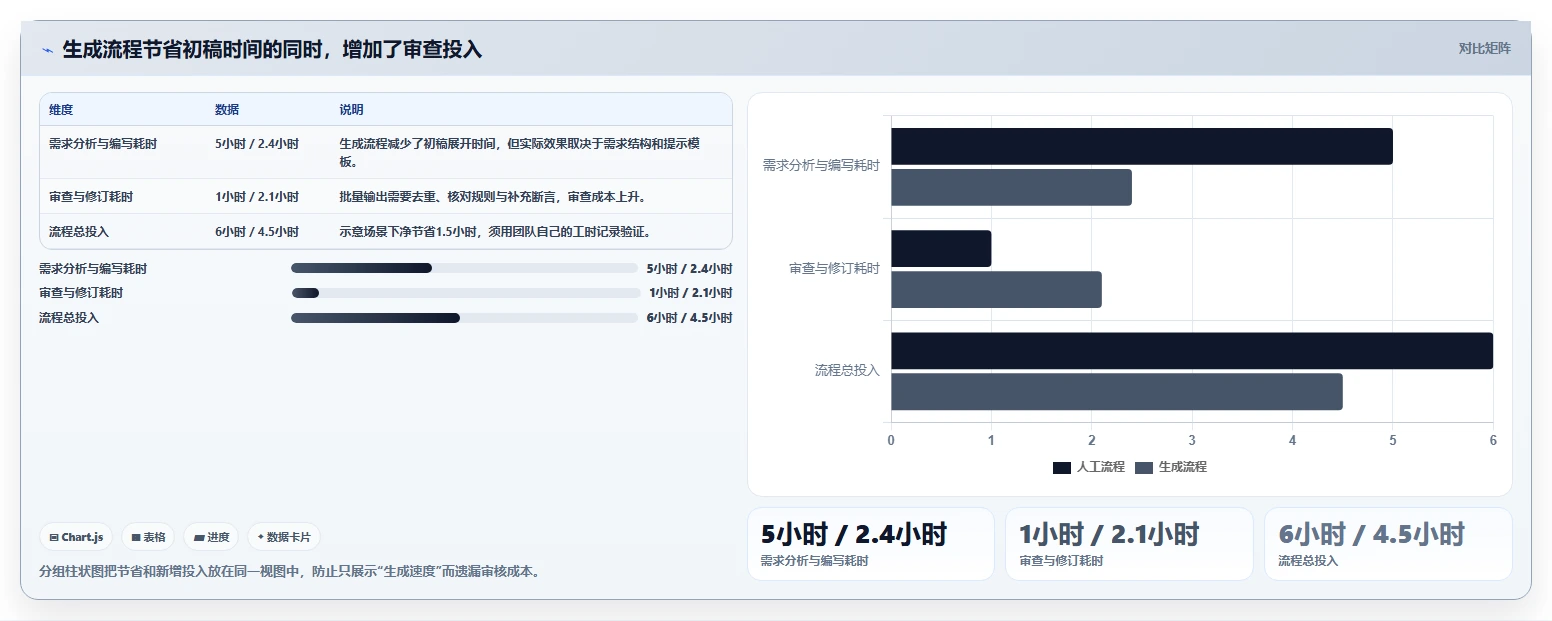Click the x-axis tick label 3
This screenshot has height=621, width=1552.
click(x=1192, y=440)
